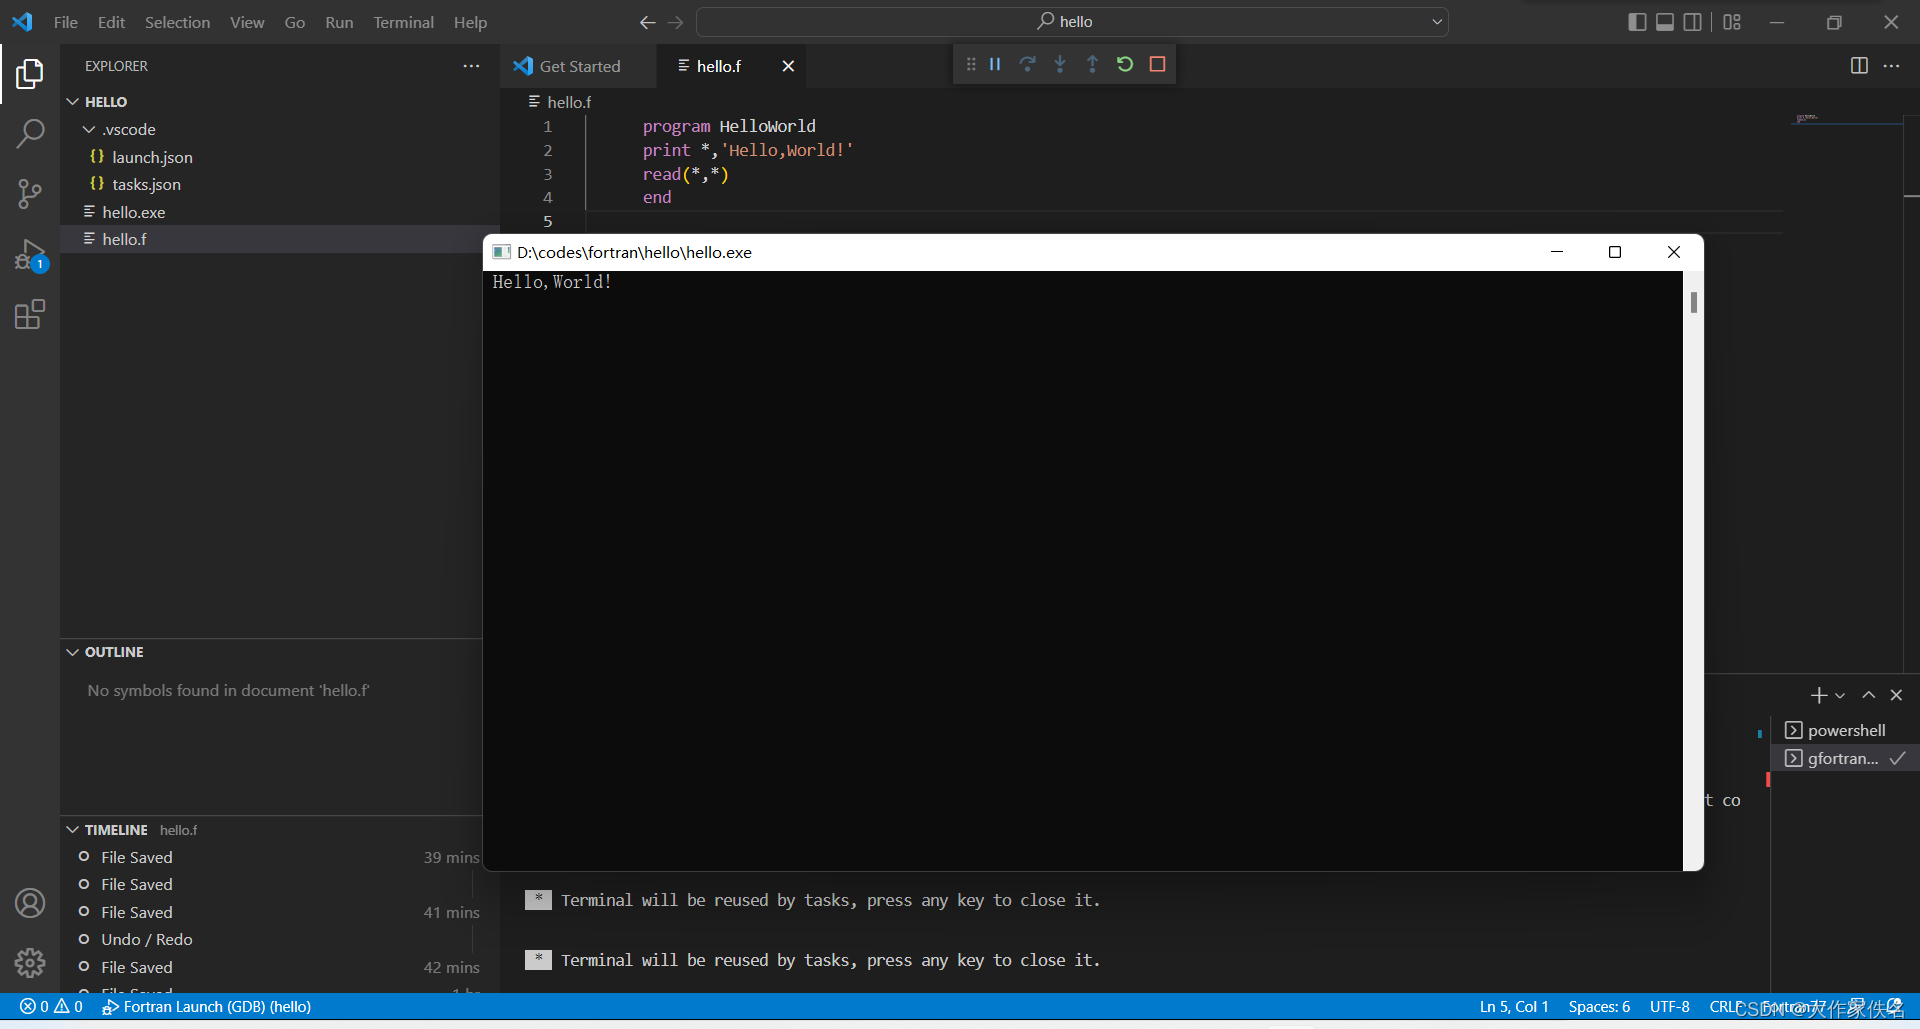The image size is (1920, 1029).
Task: Open the Source Control view
Action: 30,194
